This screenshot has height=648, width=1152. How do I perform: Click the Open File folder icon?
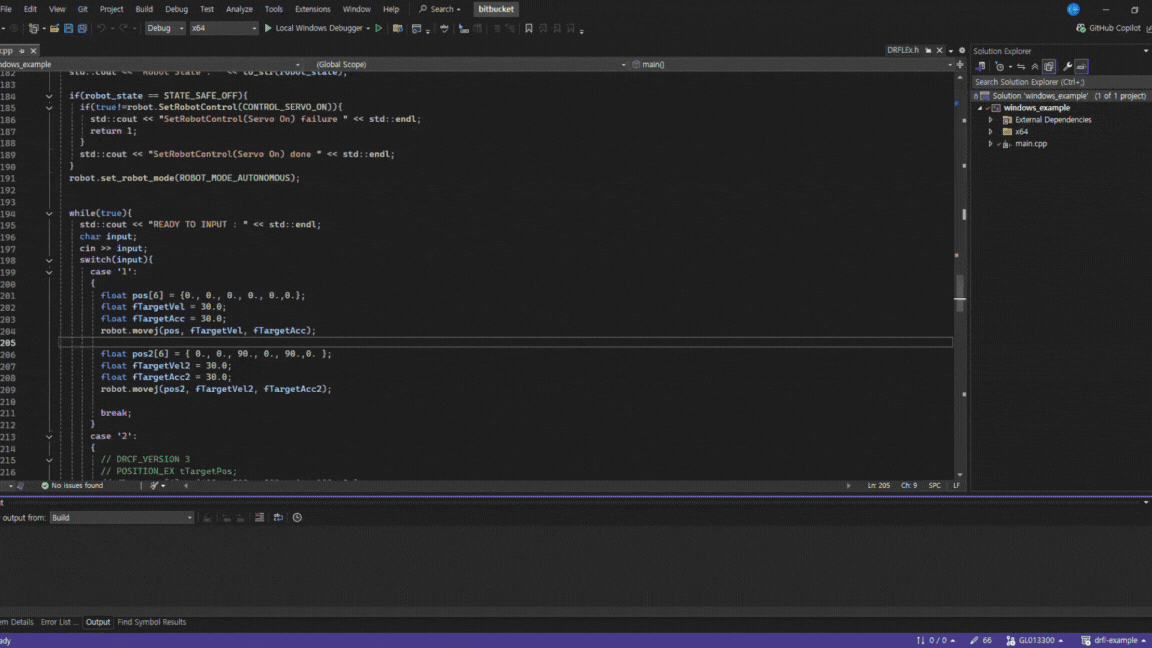[54, 28]
